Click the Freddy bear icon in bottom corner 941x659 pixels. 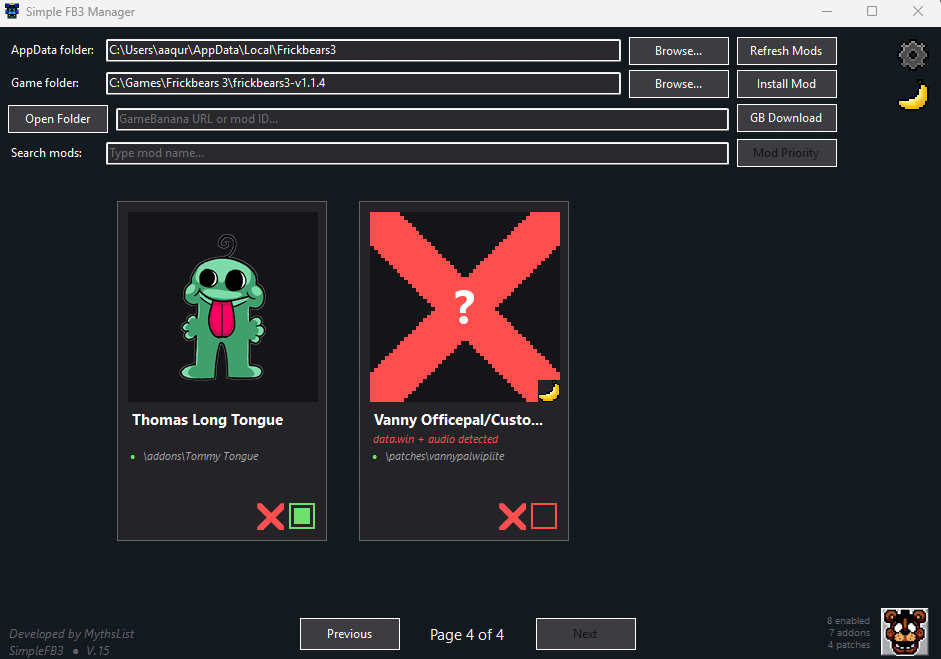click(904, 631)
